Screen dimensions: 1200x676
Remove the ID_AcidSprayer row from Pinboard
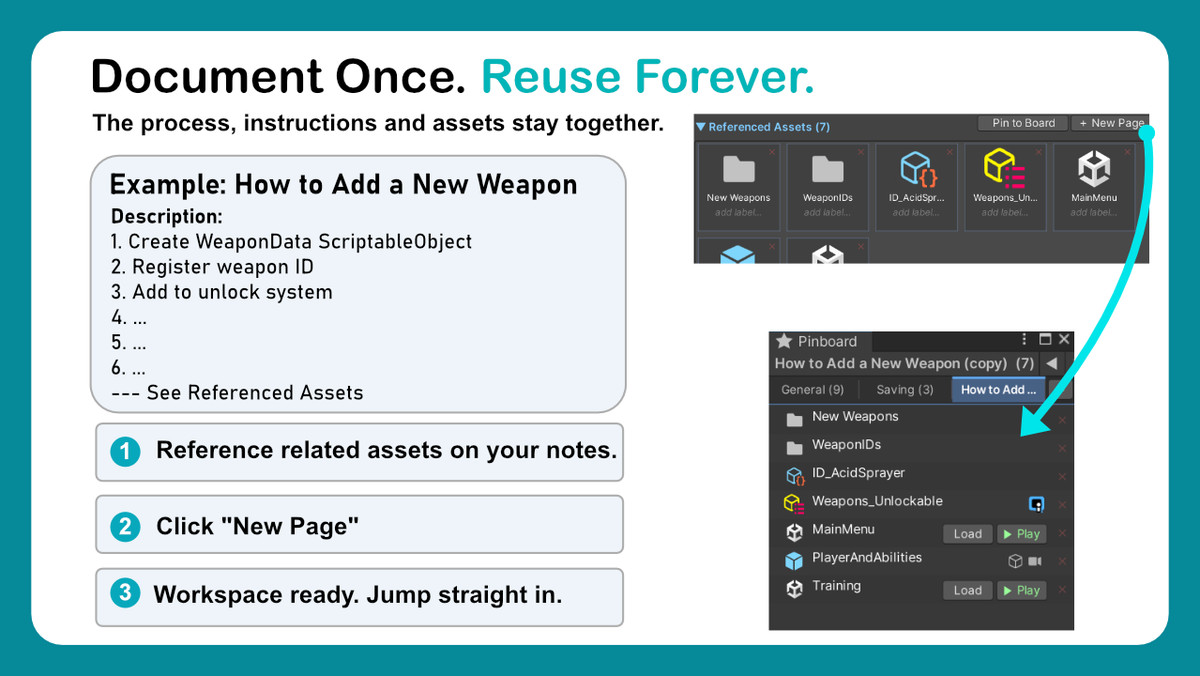(x=1062, y=477)
